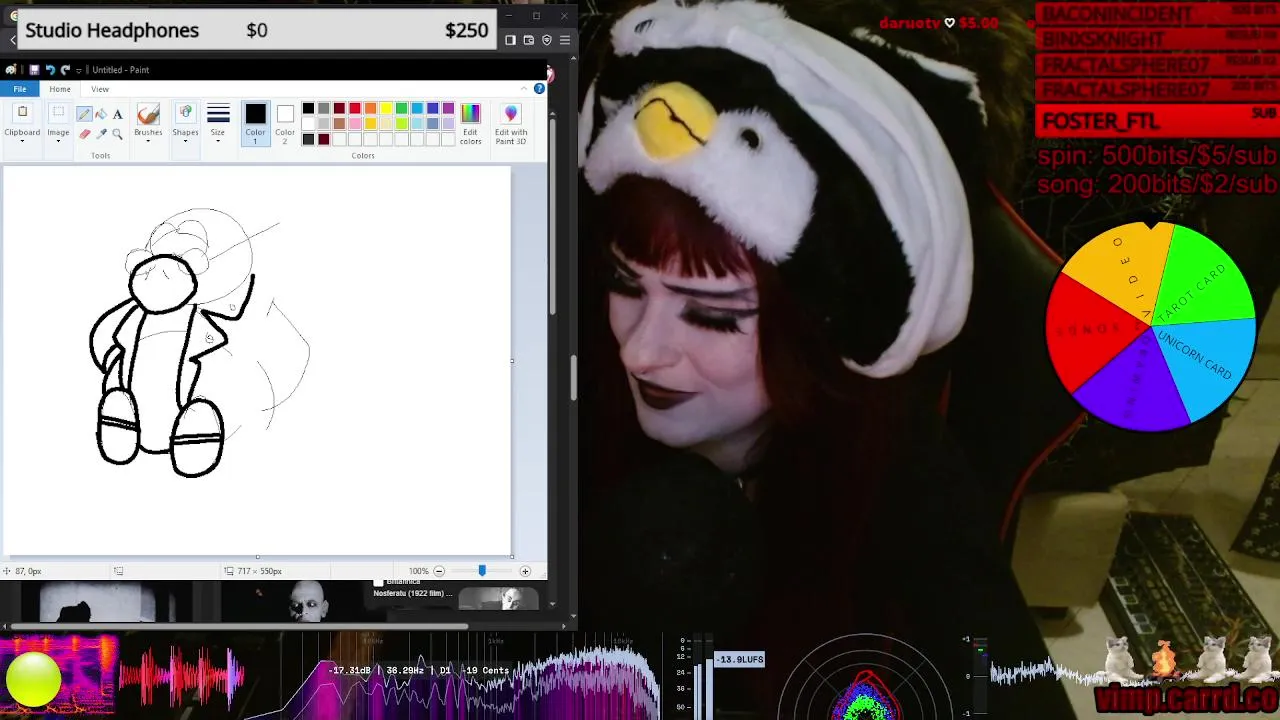Click the $250 goal amount
This screenshot has height=720, width=1280.
[466, 30]
